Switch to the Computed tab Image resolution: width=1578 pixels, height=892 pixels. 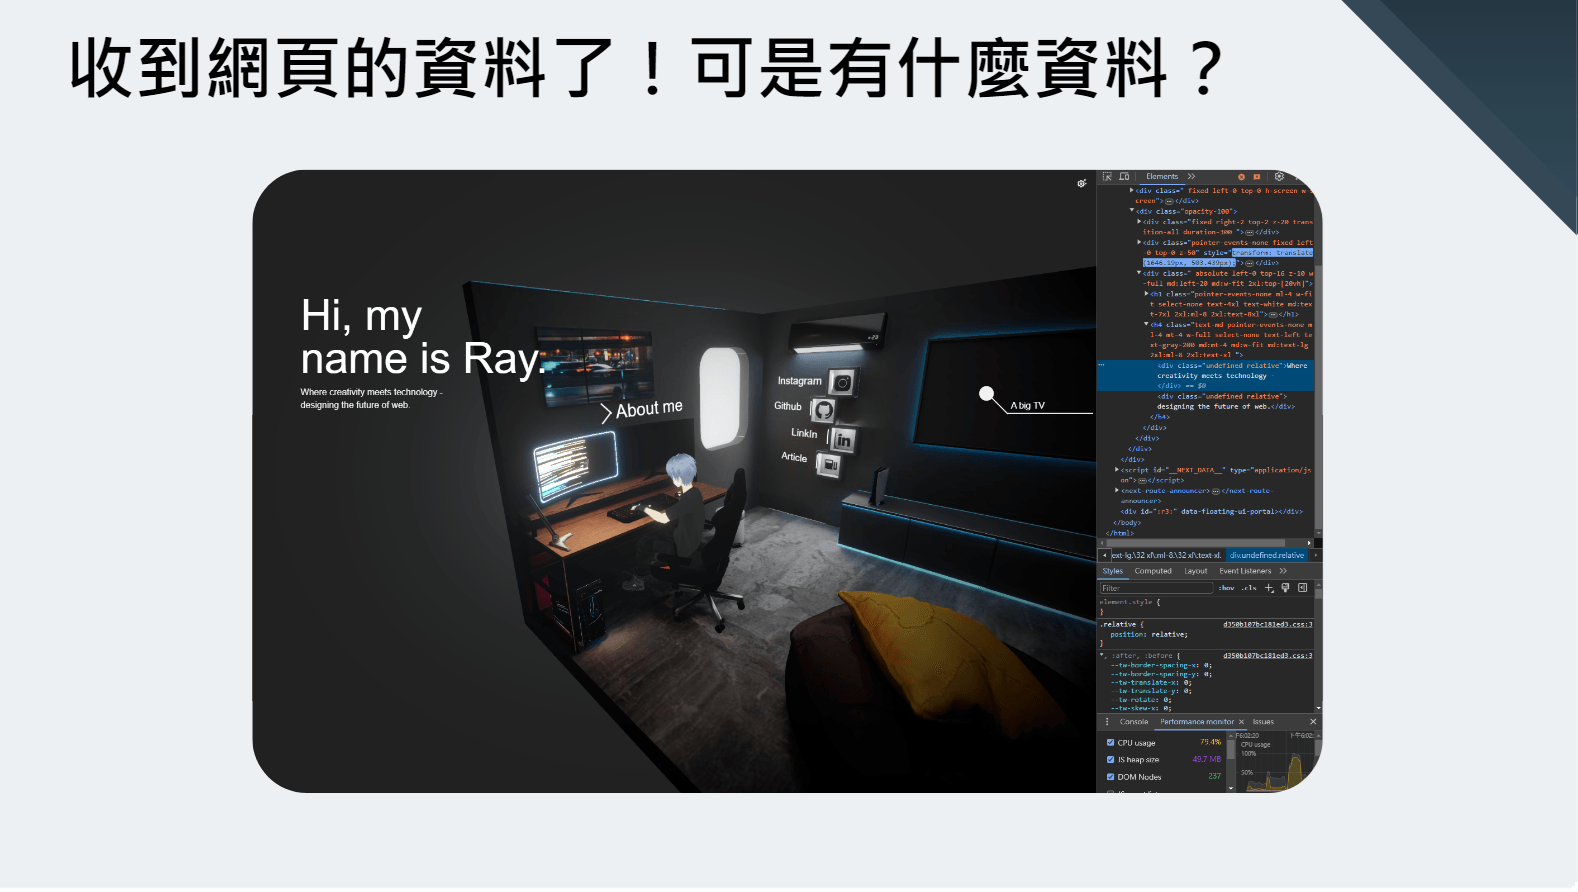click(1153, 571)
